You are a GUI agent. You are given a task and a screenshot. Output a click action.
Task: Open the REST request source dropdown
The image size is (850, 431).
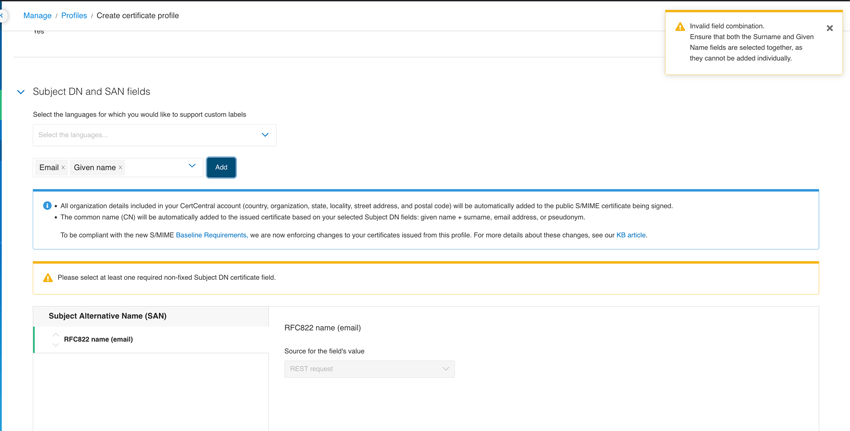[x=369, y=369]
